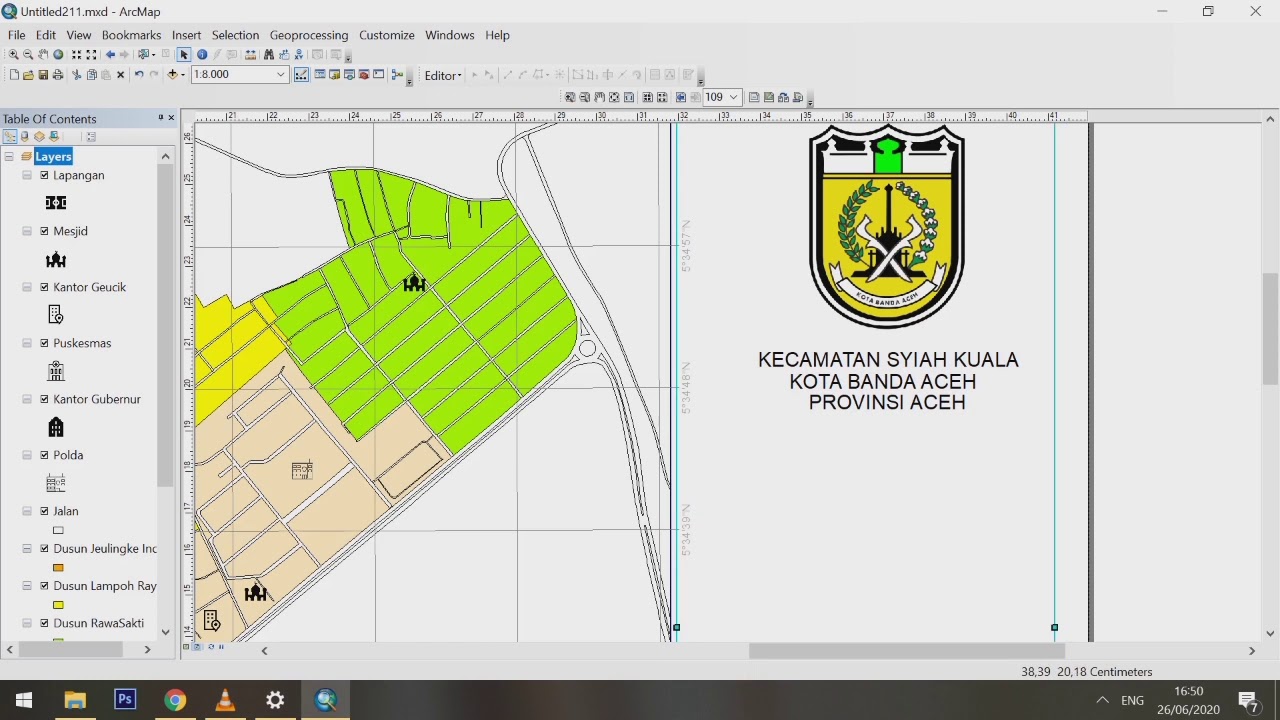Select the Zoom Out tool
This screenshot has width=1280, height=720.
pyautogui.click(x=28, y=55)
